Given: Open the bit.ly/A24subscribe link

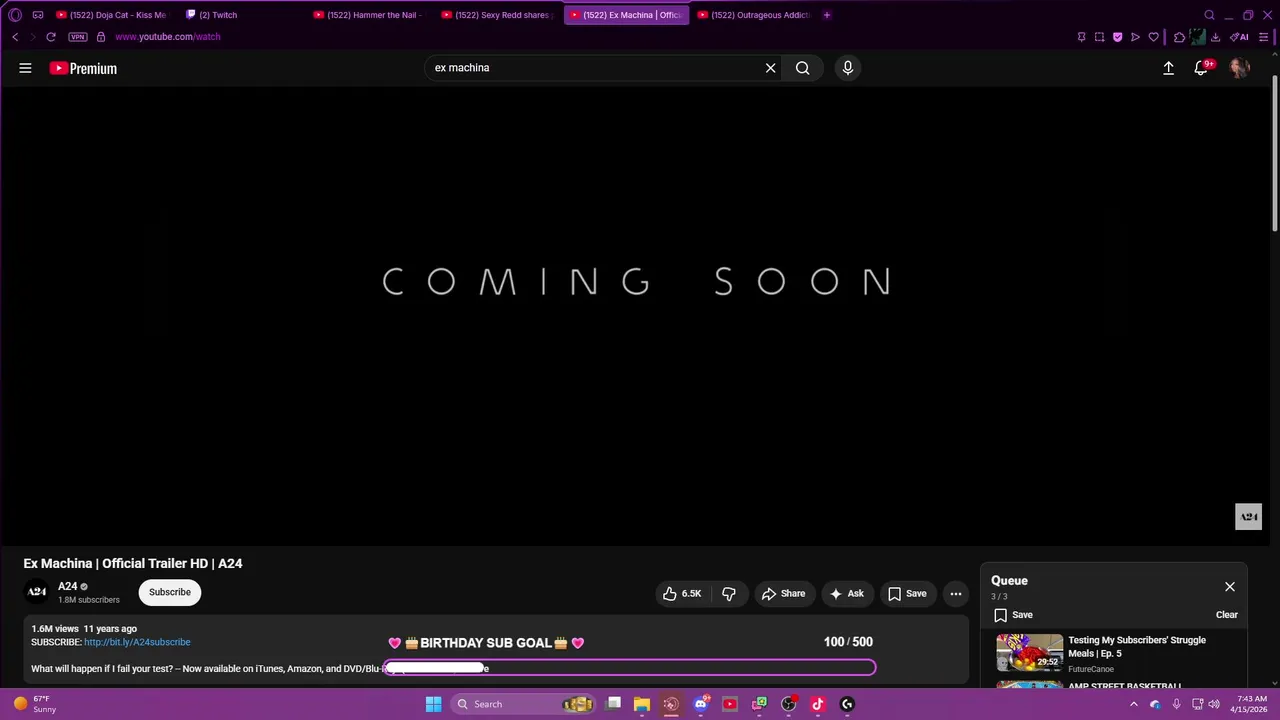Looking at the screenshot, I should (137, 642).
